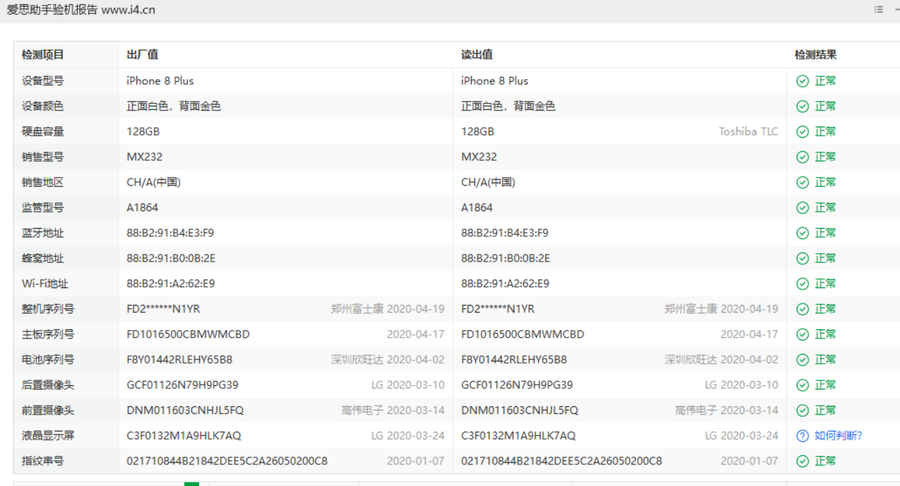This screenshot has width=900, height=486.
Task: Click the 如何判断? link in 液晶显示屏 row
Action: [838, 436]
